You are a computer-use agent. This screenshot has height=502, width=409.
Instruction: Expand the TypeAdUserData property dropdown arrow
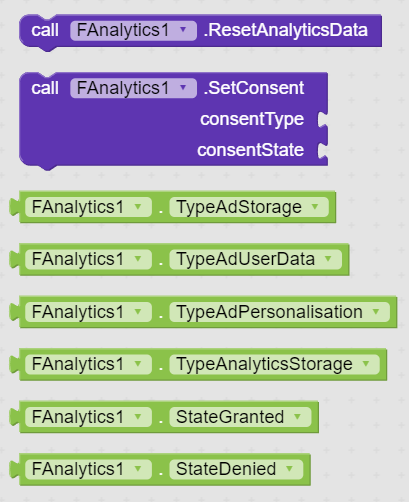328,259
